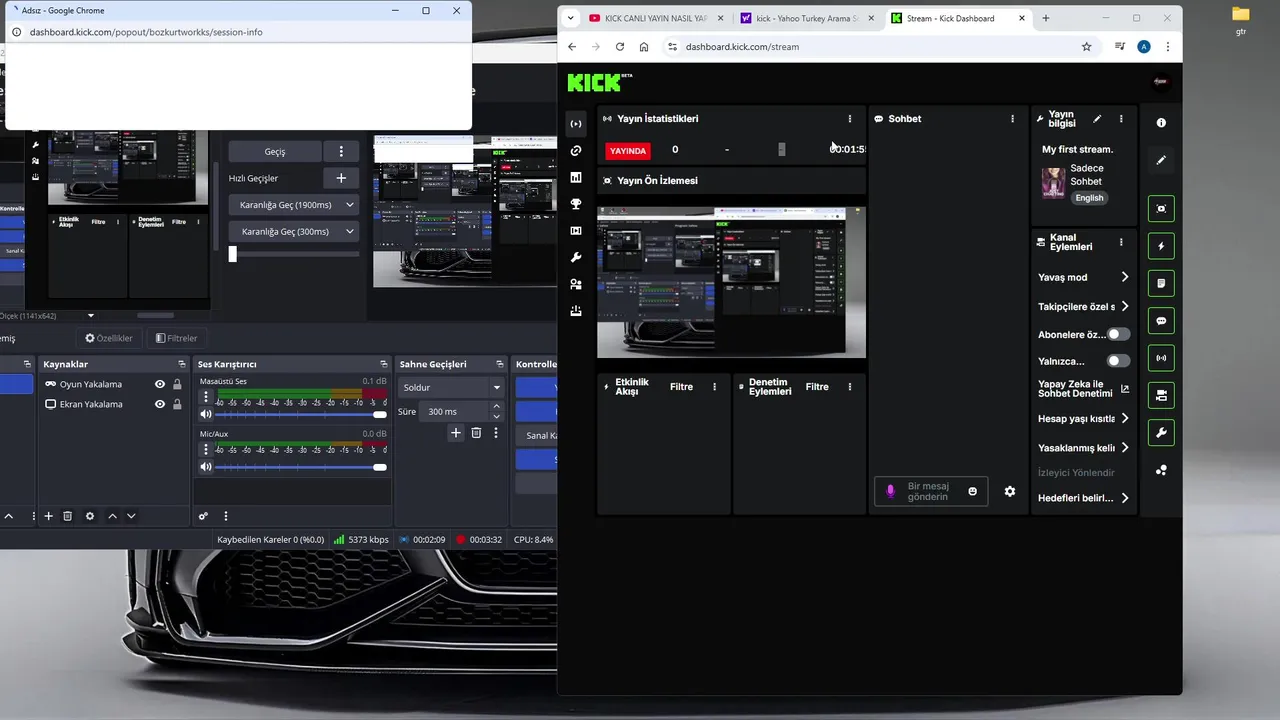The height and width of the screenshot is (720, 1280).
Task: Toggle the green-bordered wrench widget icon, right rail
Action: pyautogui.click(x=1161, y=433)
